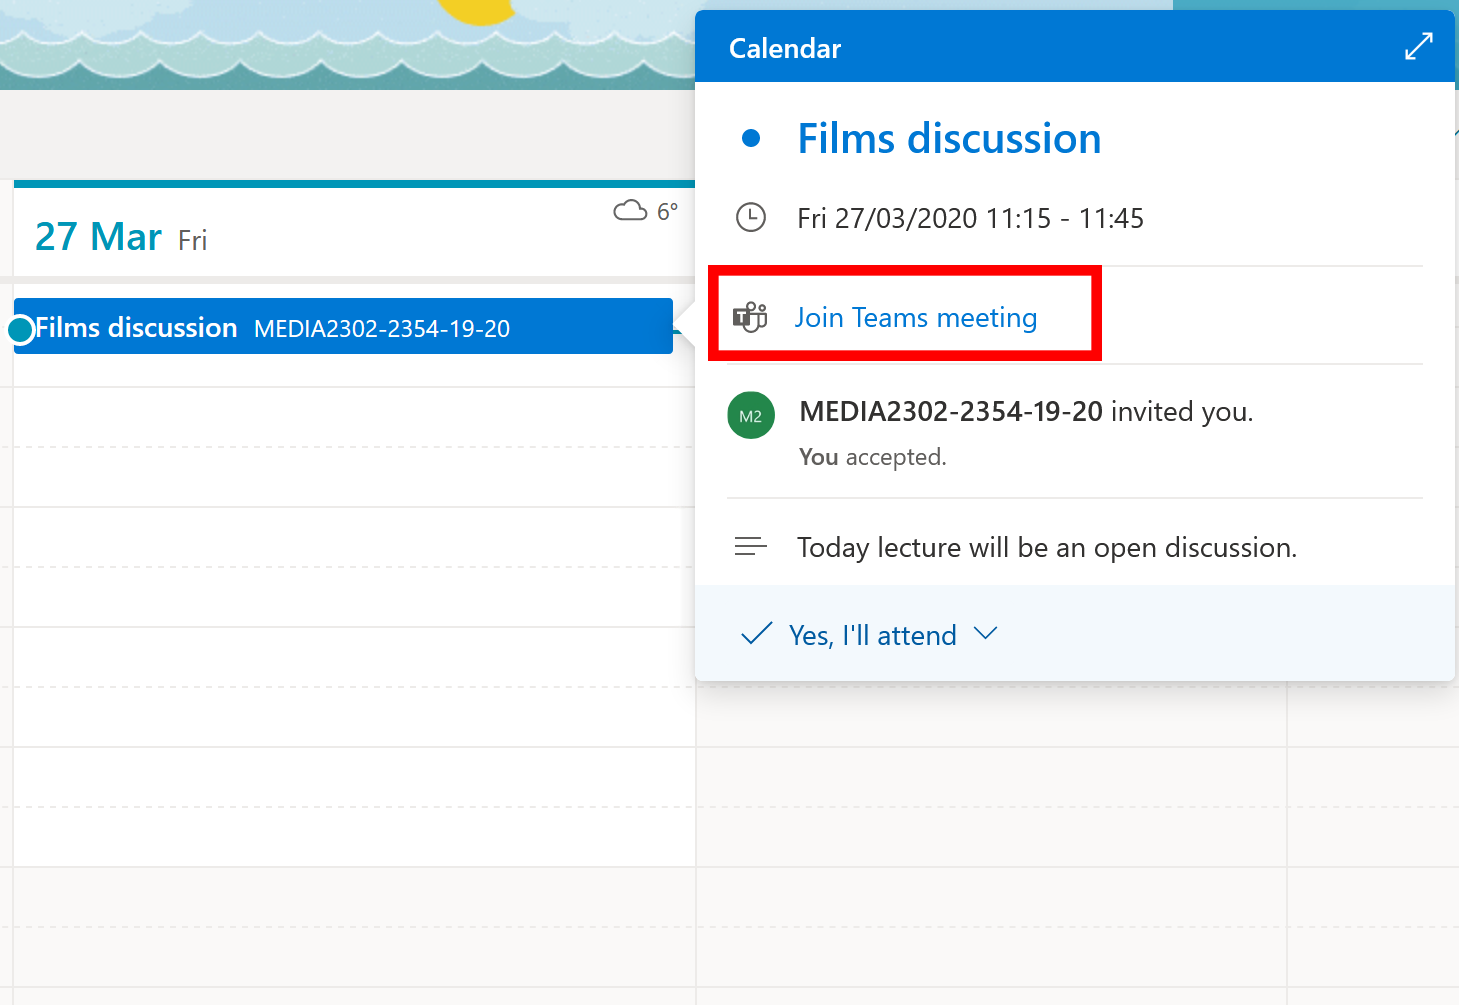Click the blue category dot beside Films discussion
The image size is (1459, 1005).
[x=751, y=139]
